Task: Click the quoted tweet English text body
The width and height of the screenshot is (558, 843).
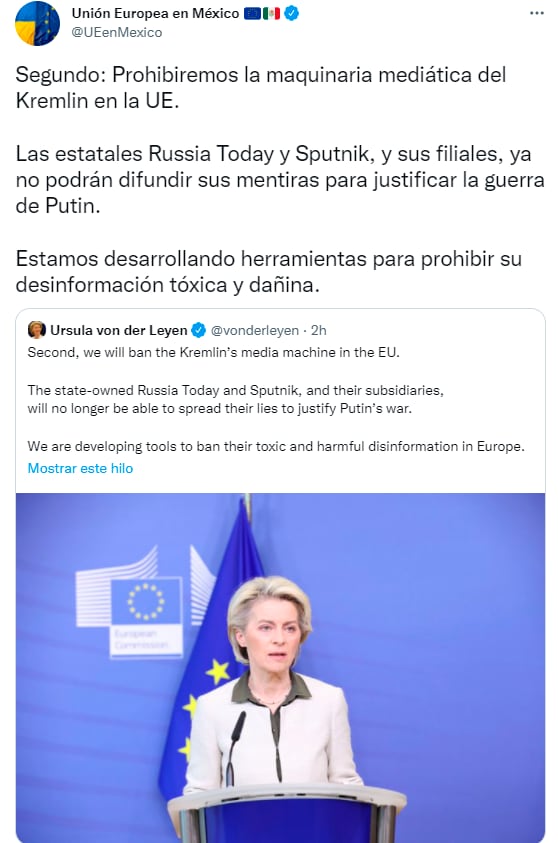Action: coord(276,399)
